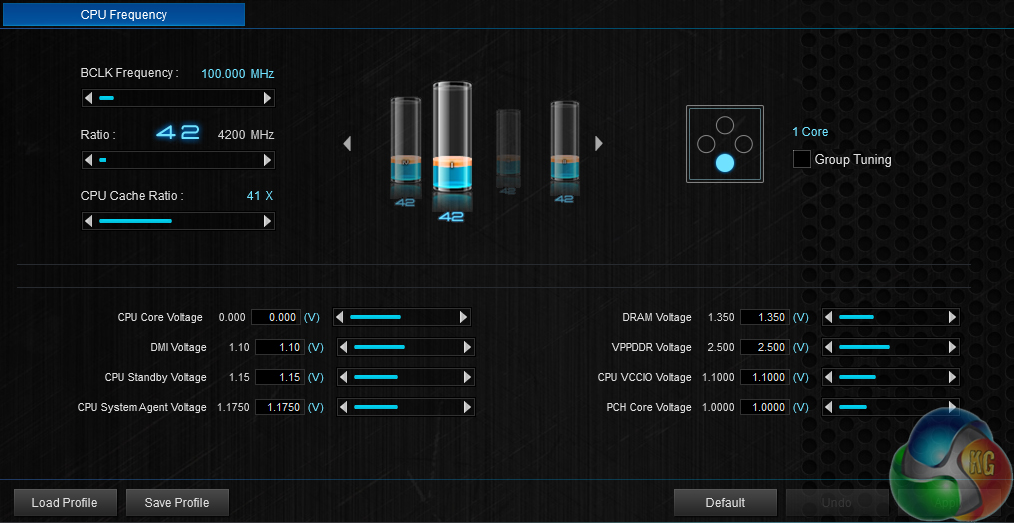
Task: Click the greyed-out Undo button
Action: 837,502
